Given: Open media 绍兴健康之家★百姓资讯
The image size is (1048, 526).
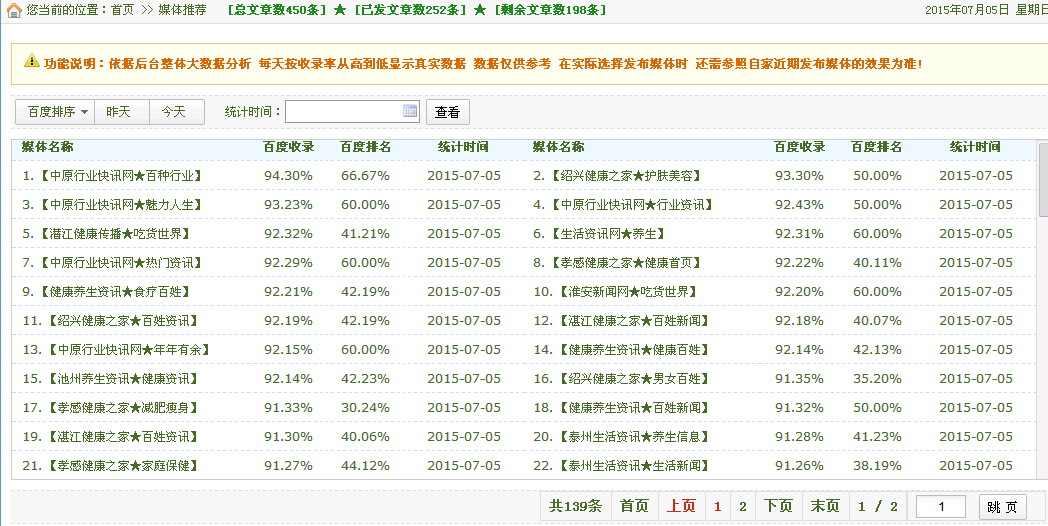Looking at the screenshot, I should (x=122, y=321).
